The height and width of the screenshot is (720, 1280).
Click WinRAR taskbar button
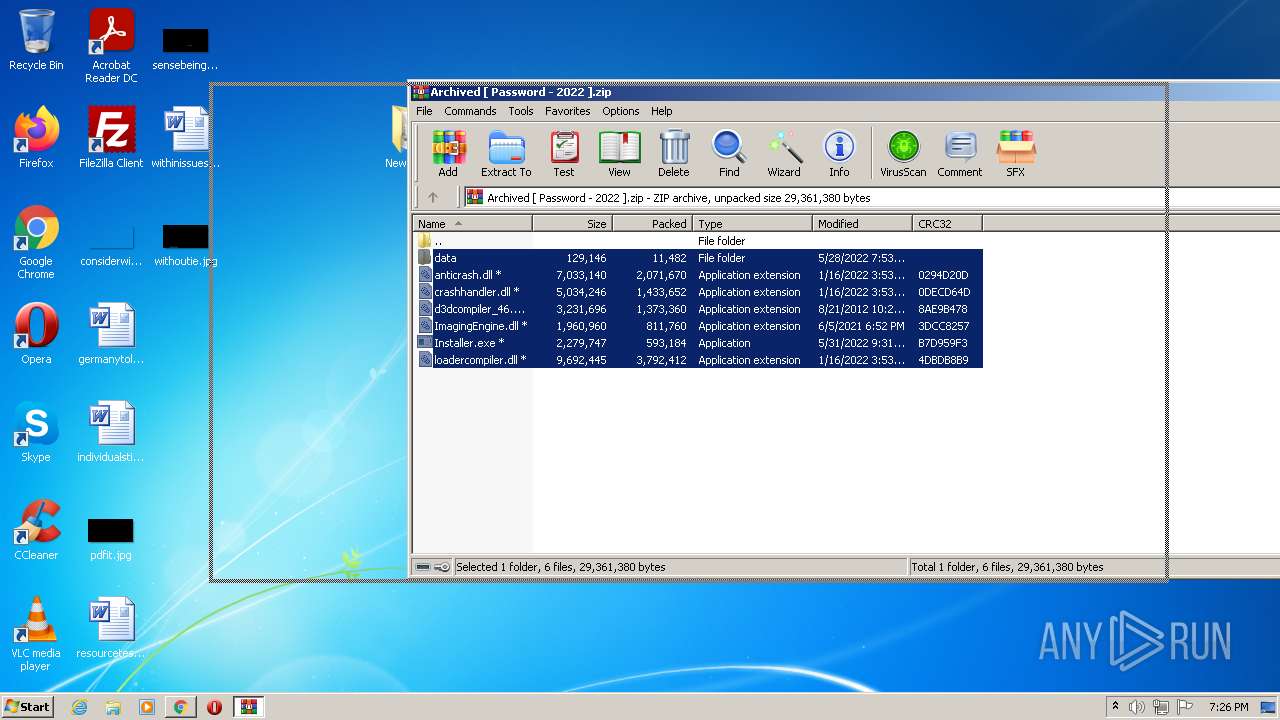click(248, 707)
